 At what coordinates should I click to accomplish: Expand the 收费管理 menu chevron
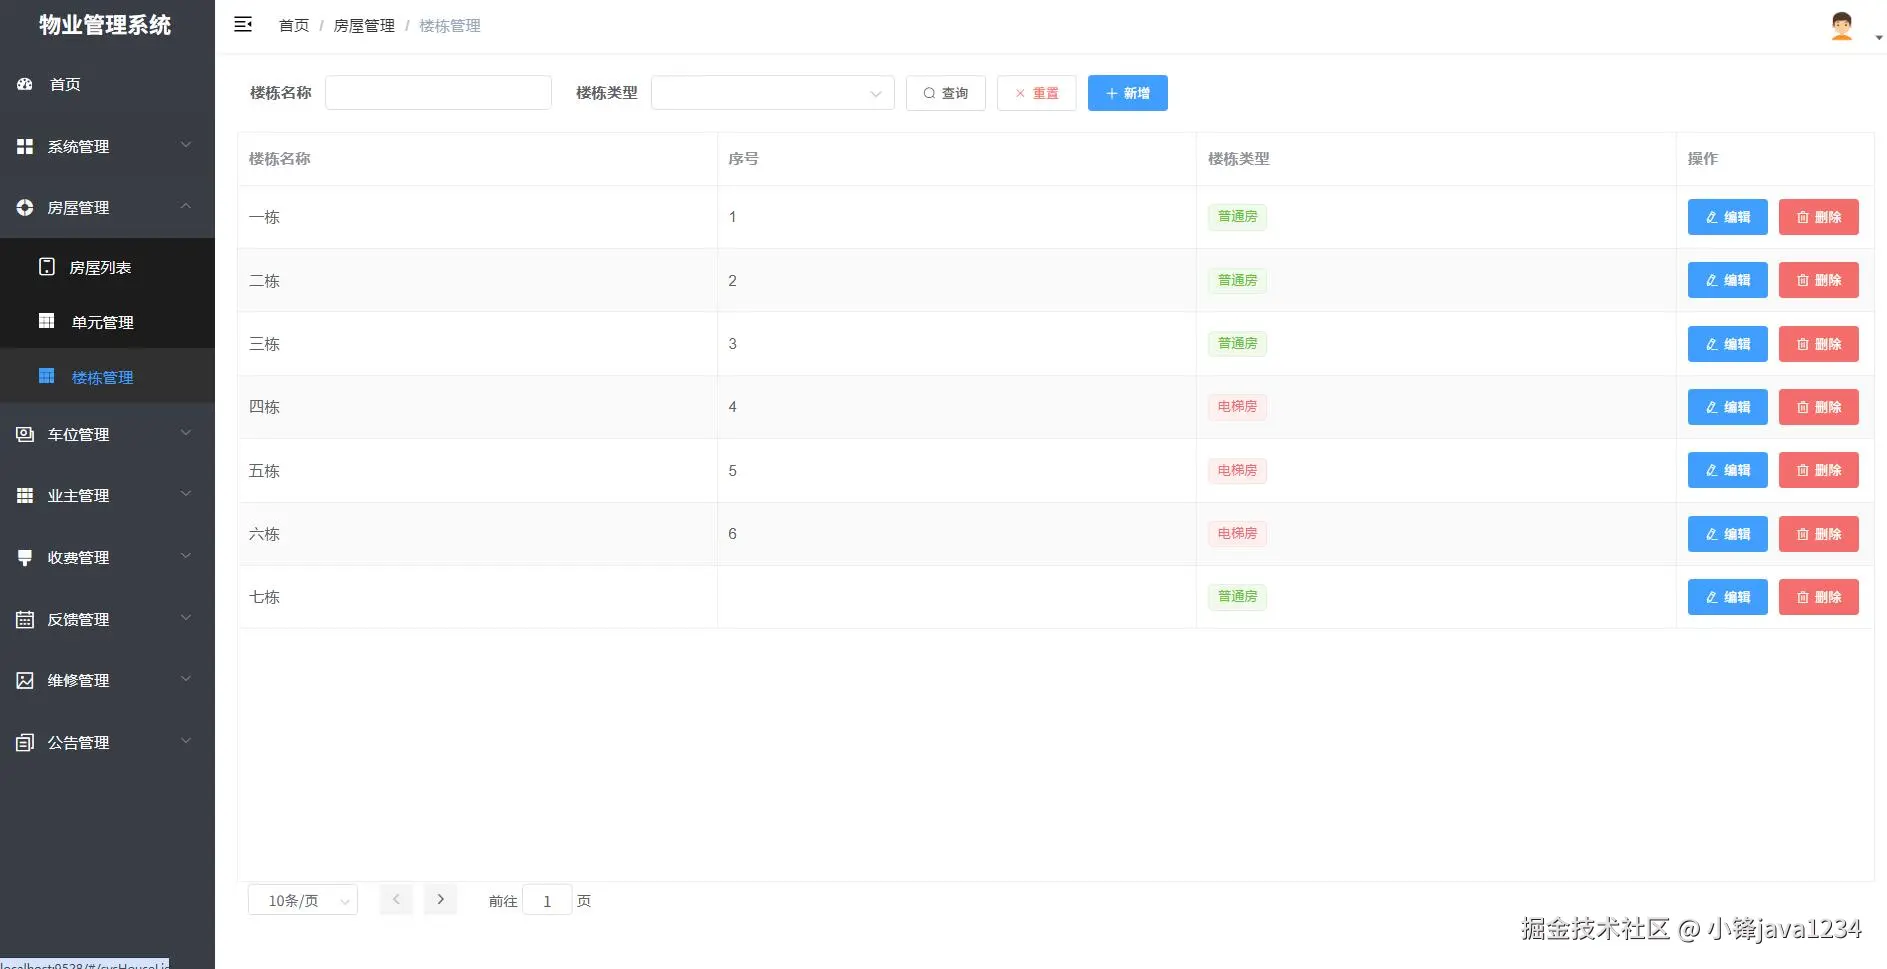point(186,556)
